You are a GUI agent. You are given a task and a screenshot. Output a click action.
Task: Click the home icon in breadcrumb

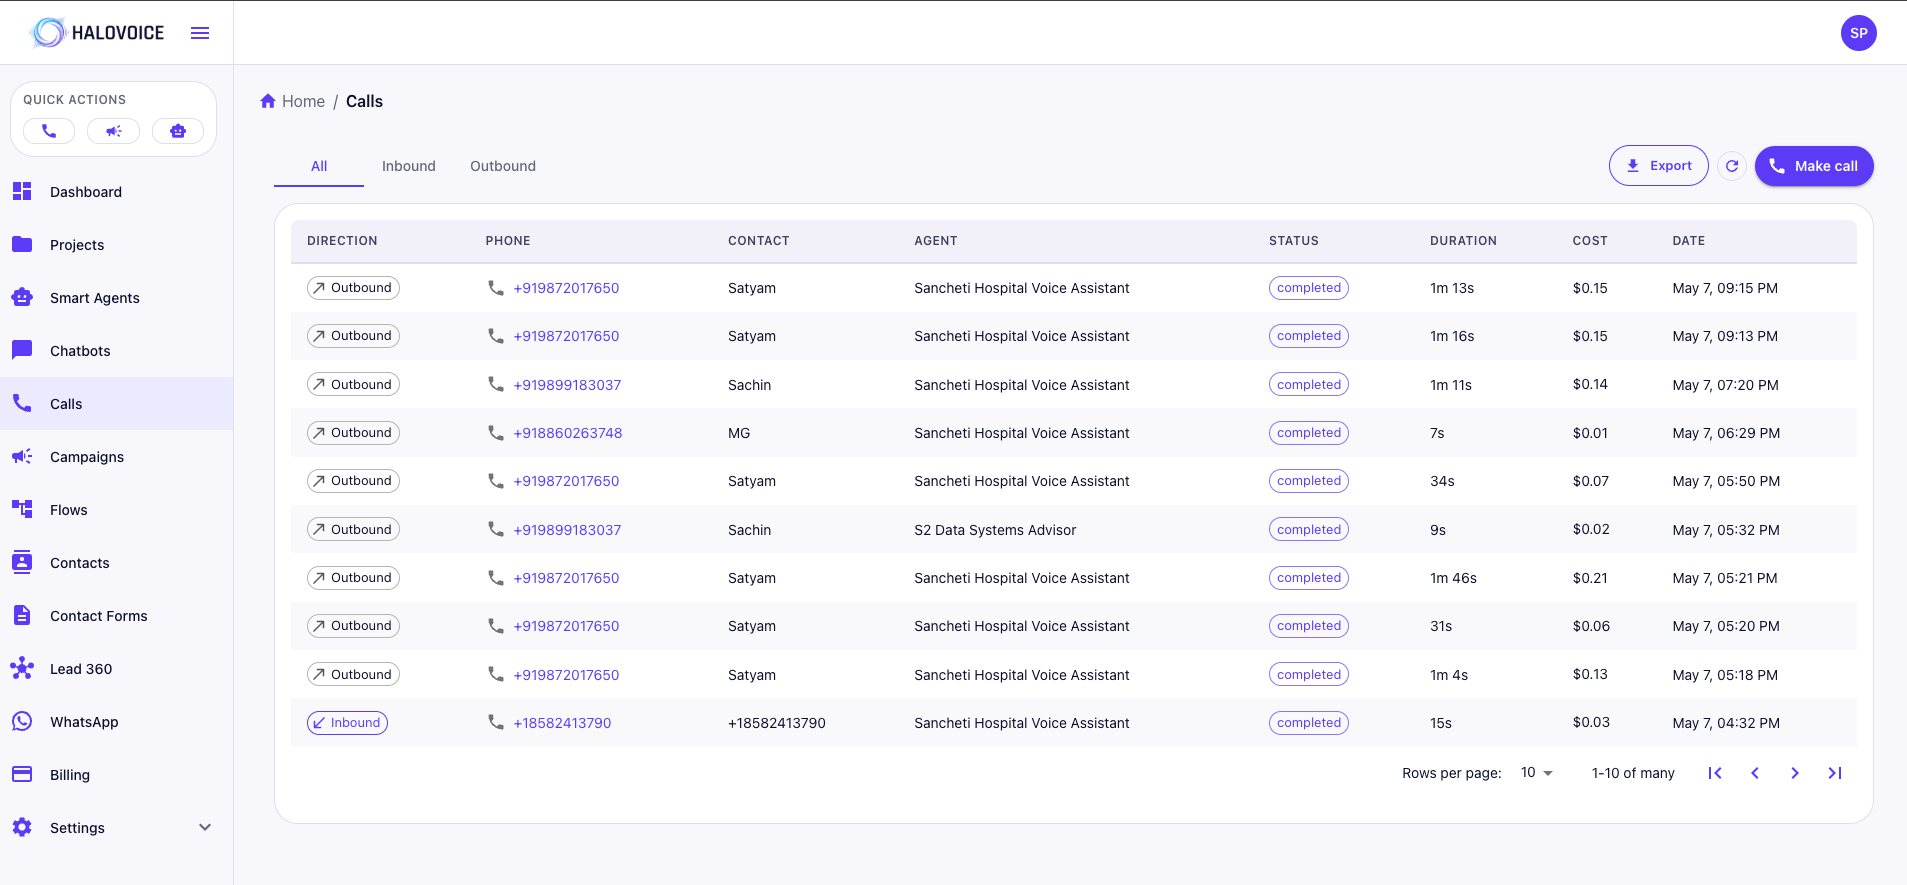click(268, 101)
